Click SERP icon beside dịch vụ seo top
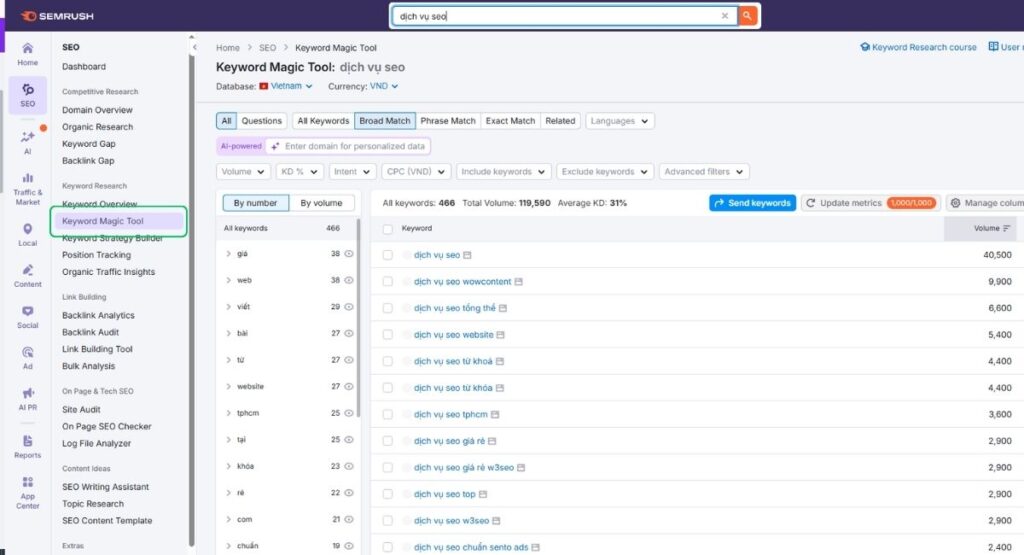 coord(483,494)
